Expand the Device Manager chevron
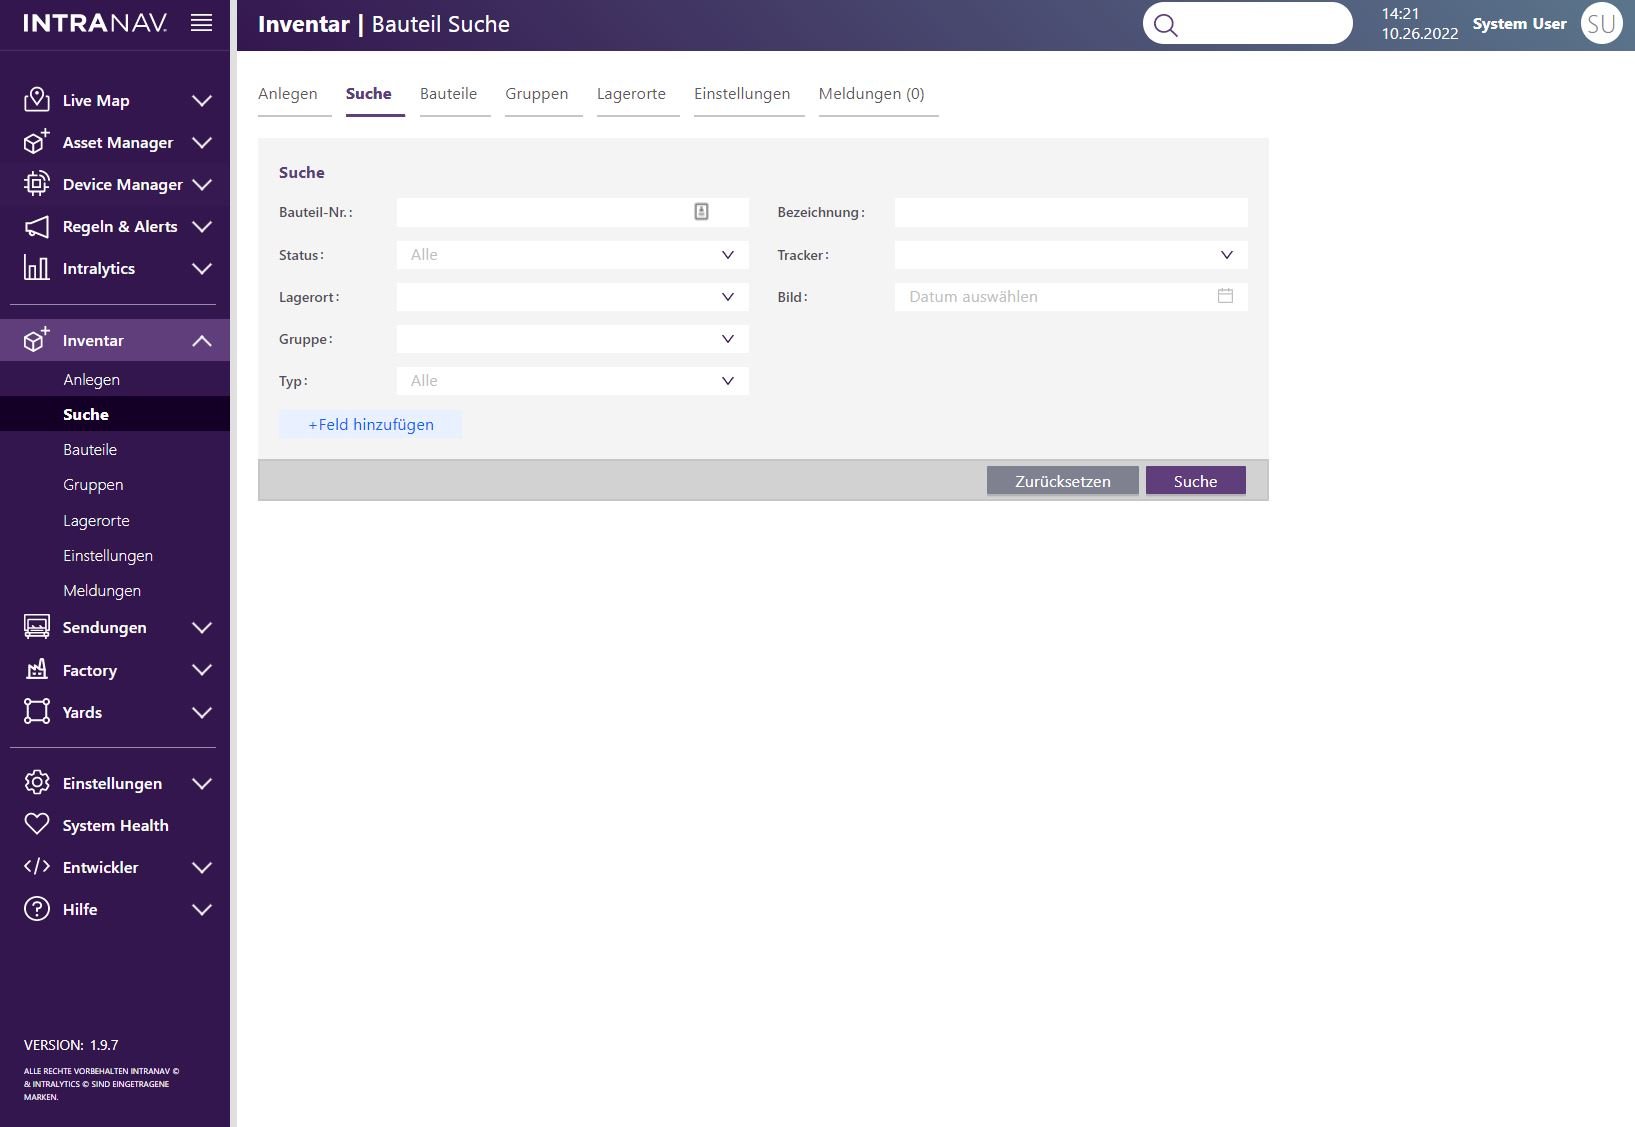Viewport: 1635px width, 1127px height. [x=202, y=184]
